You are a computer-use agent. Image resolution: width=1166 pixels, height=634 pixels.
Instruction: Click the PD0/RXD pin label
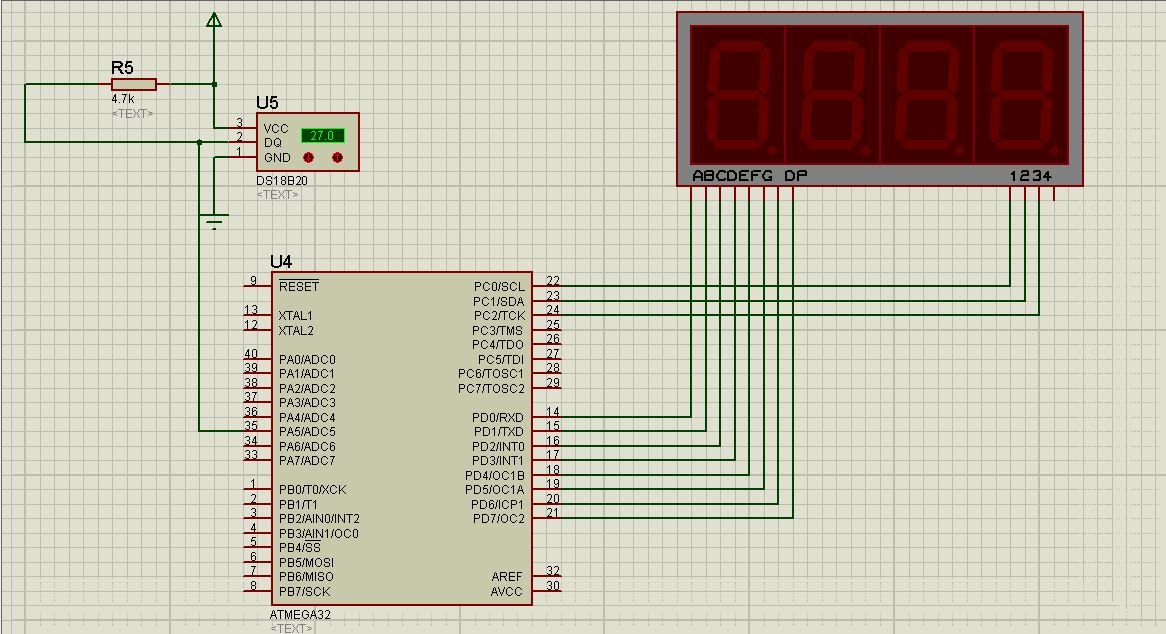tap(497, 418)
